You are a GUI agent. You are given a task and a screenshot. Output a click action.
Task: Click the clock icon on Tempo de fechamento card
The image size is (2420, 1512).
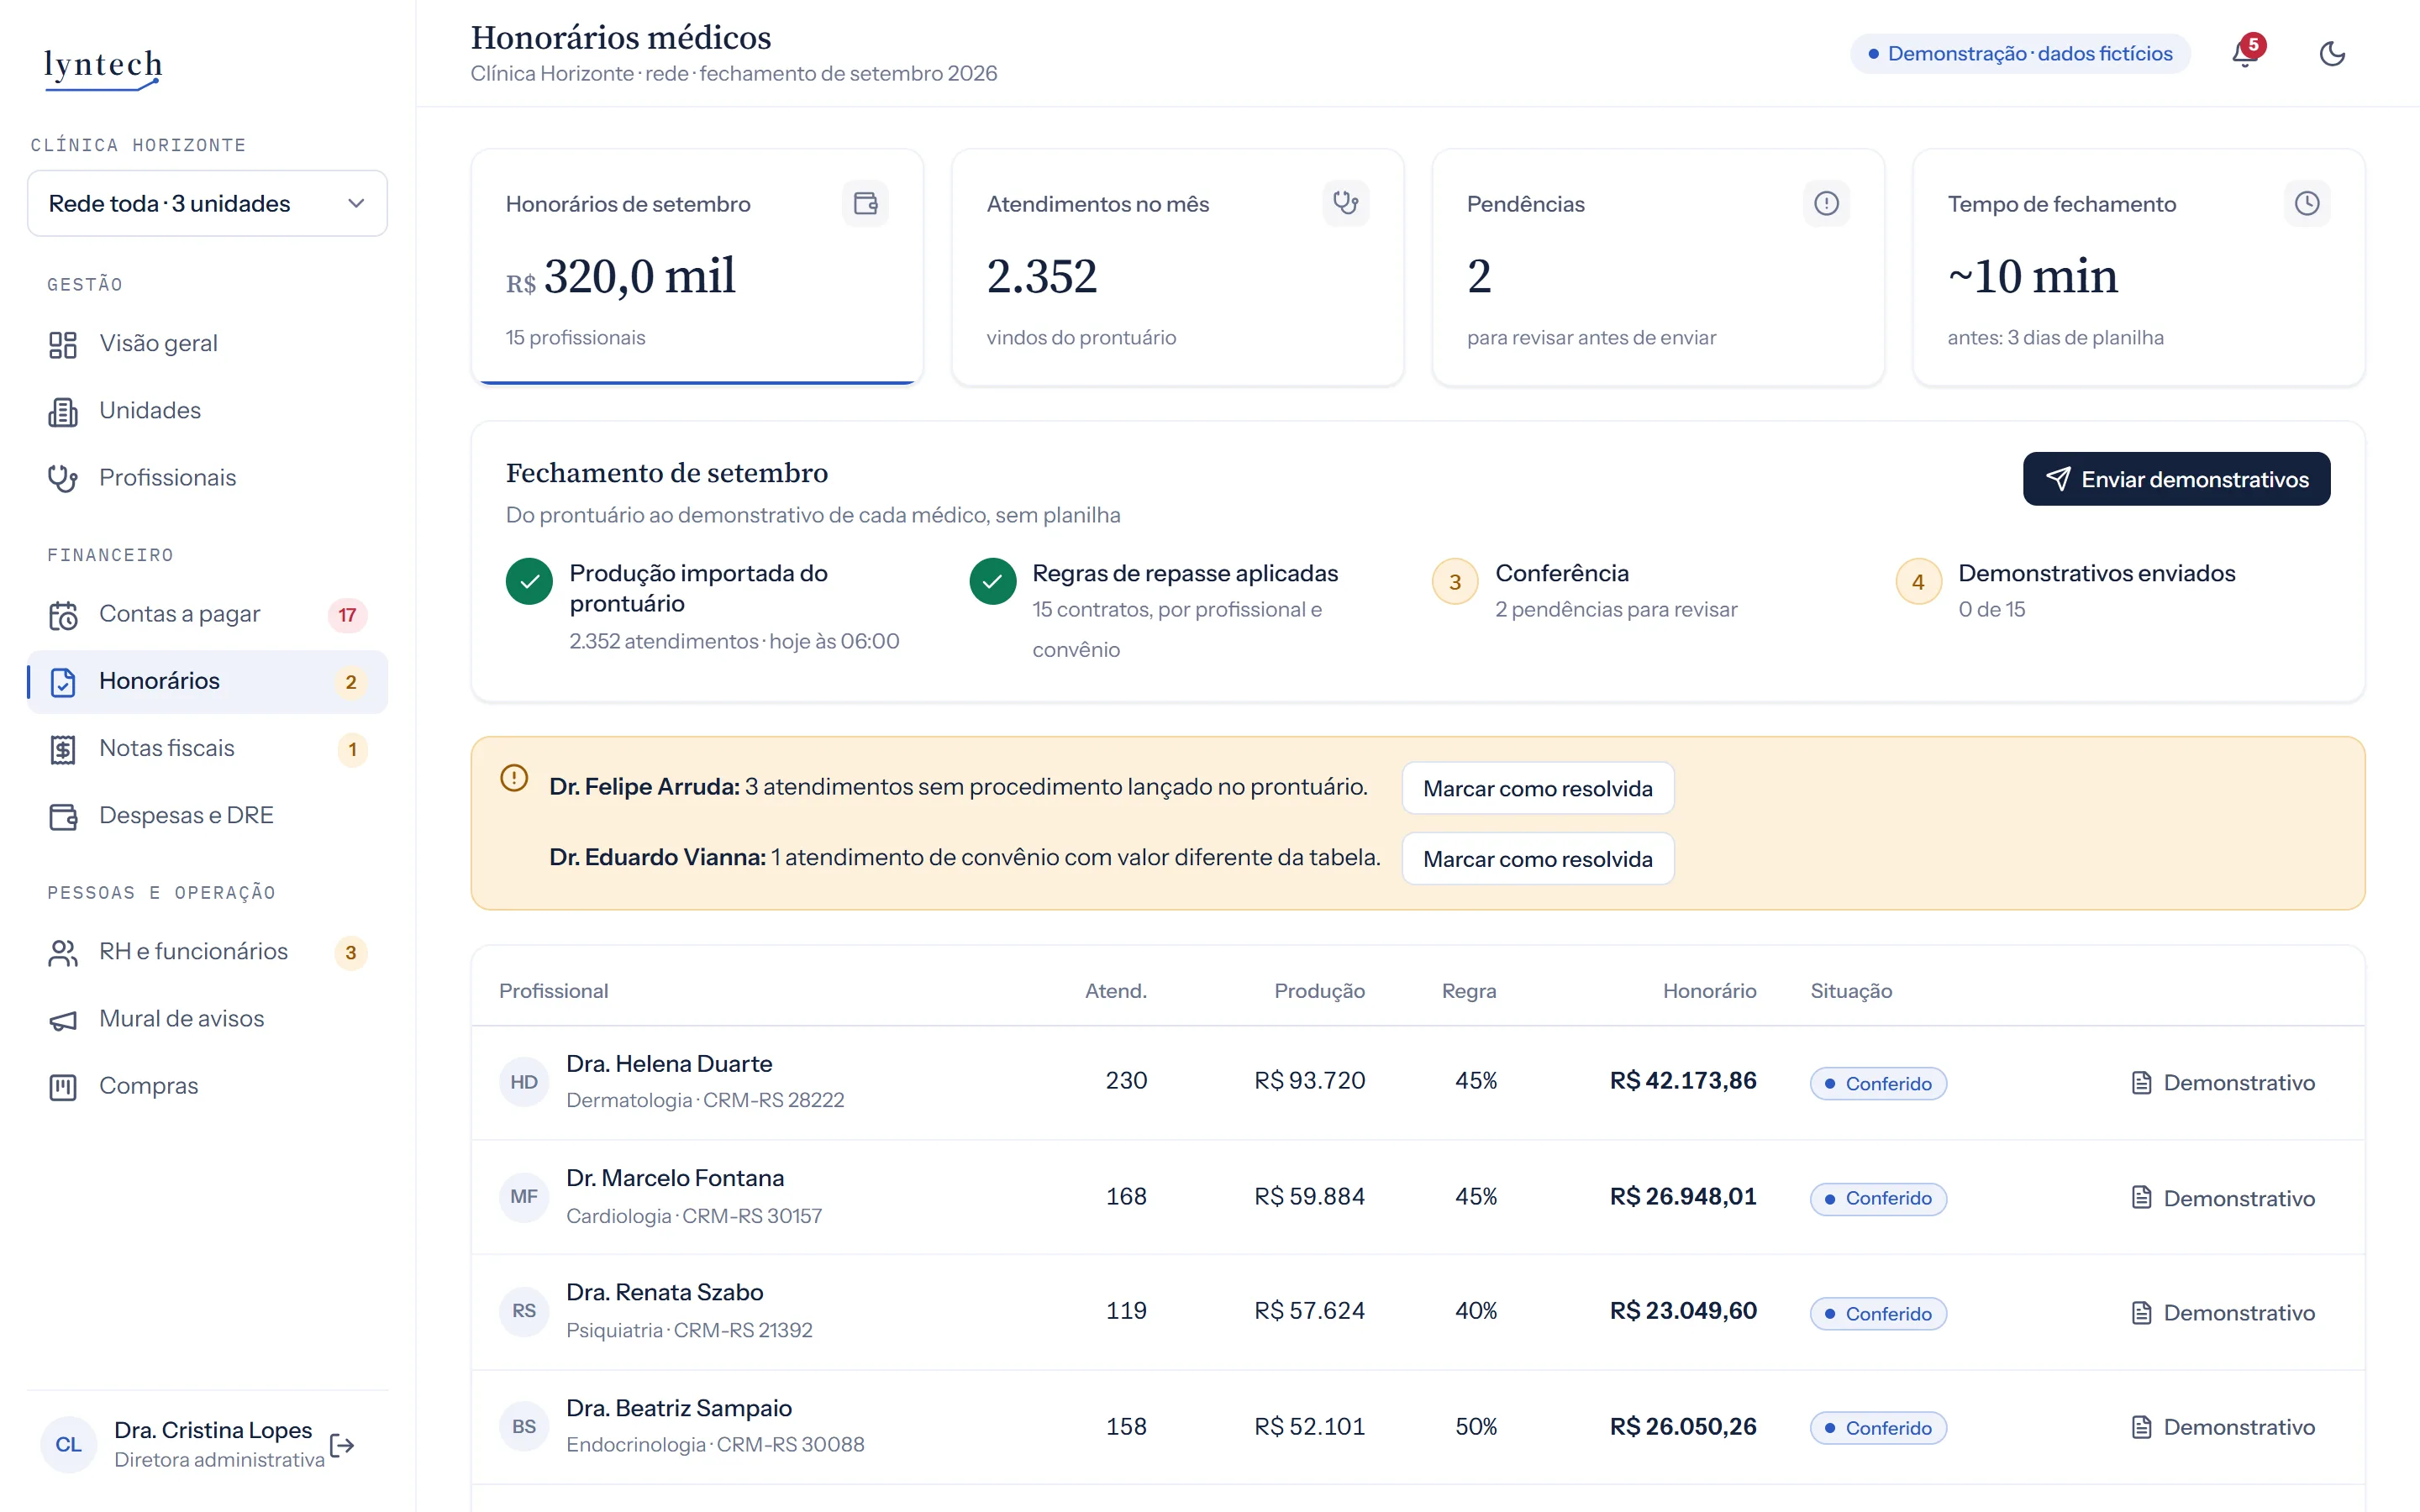click(2307, 203)
